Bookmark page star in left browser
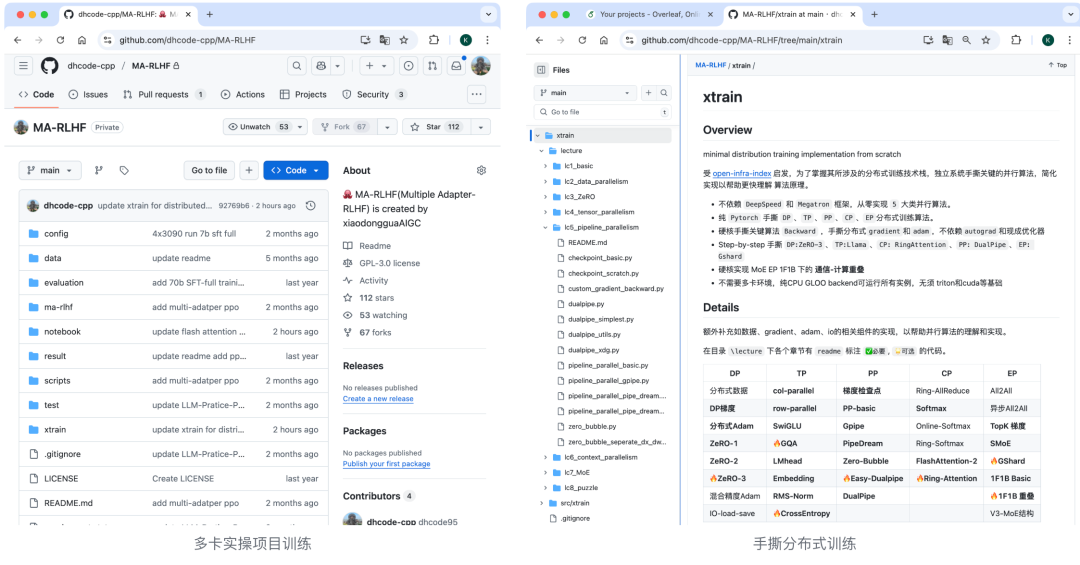Screen dimensions: 1080x565 [x=404, y=40]
